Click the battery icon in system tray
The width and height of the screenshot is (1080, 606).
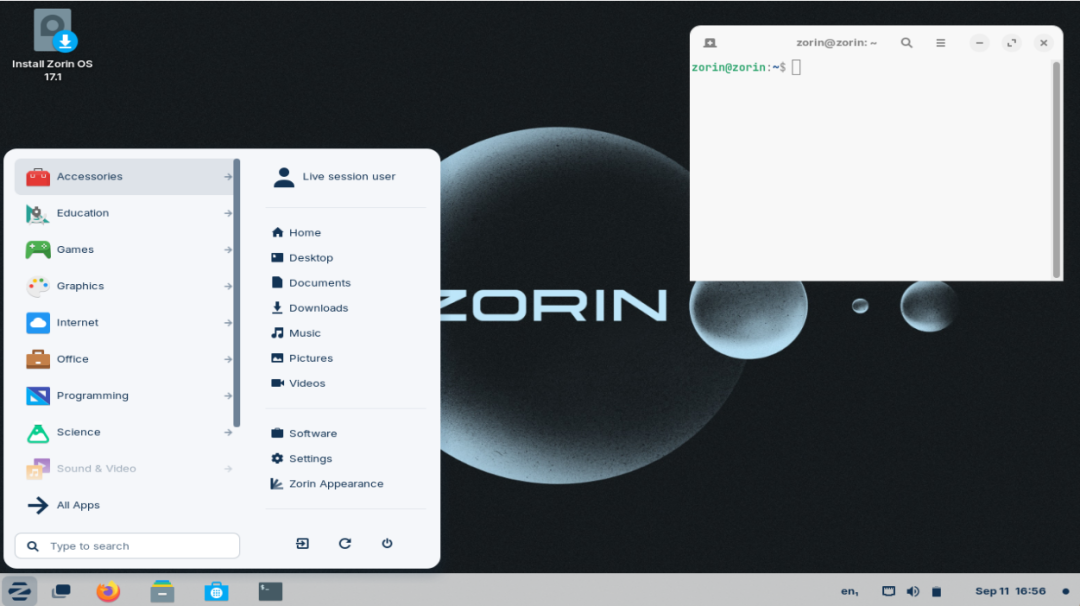tap(936, 591)
